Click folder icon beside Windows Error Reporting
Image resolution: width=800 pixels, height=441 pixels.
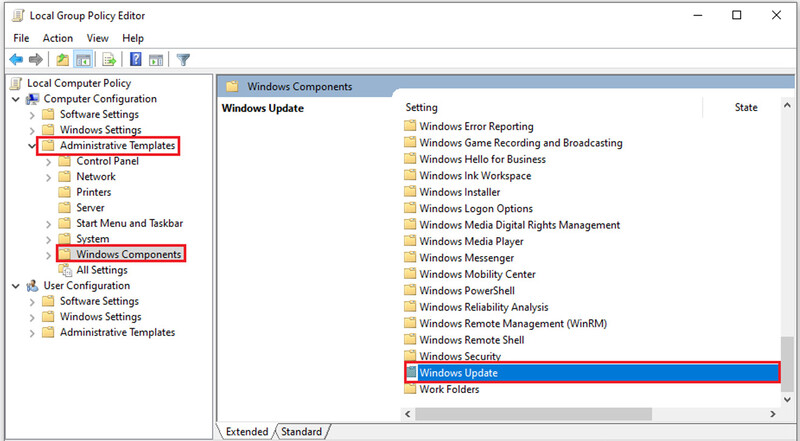[410, 126]
